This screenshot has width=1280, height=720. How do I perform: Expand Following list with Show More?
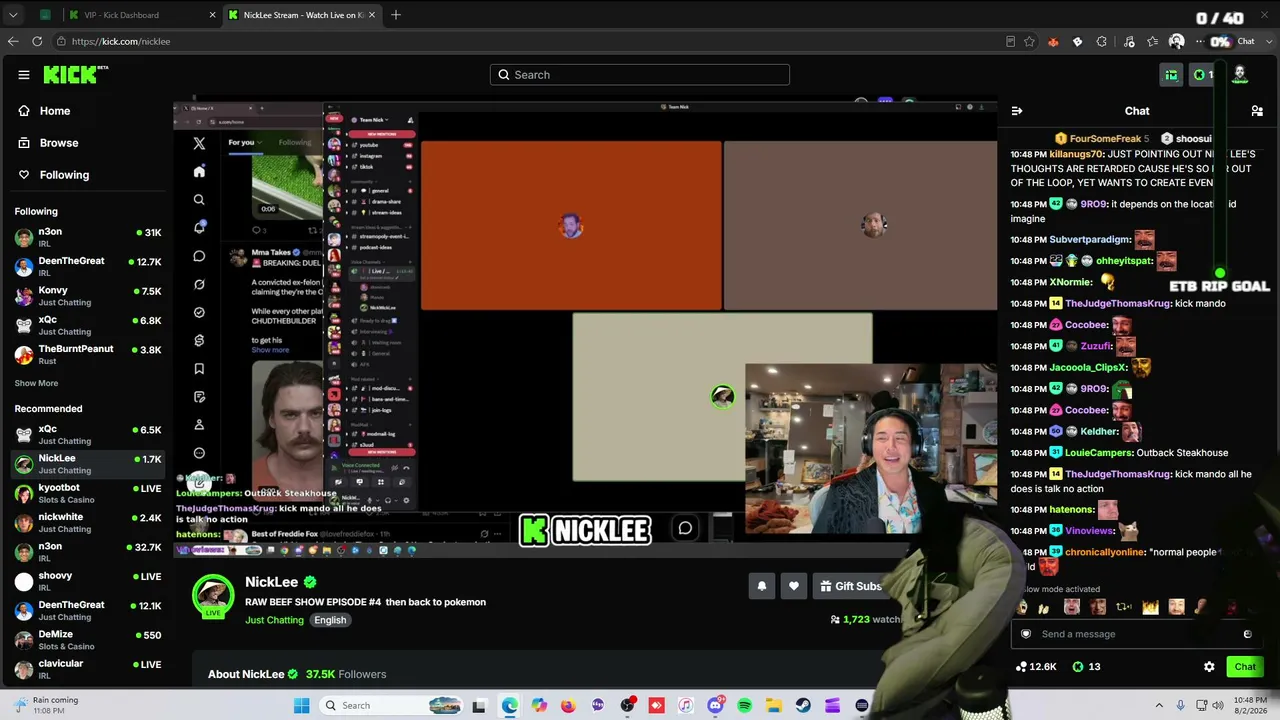point(36,383)
